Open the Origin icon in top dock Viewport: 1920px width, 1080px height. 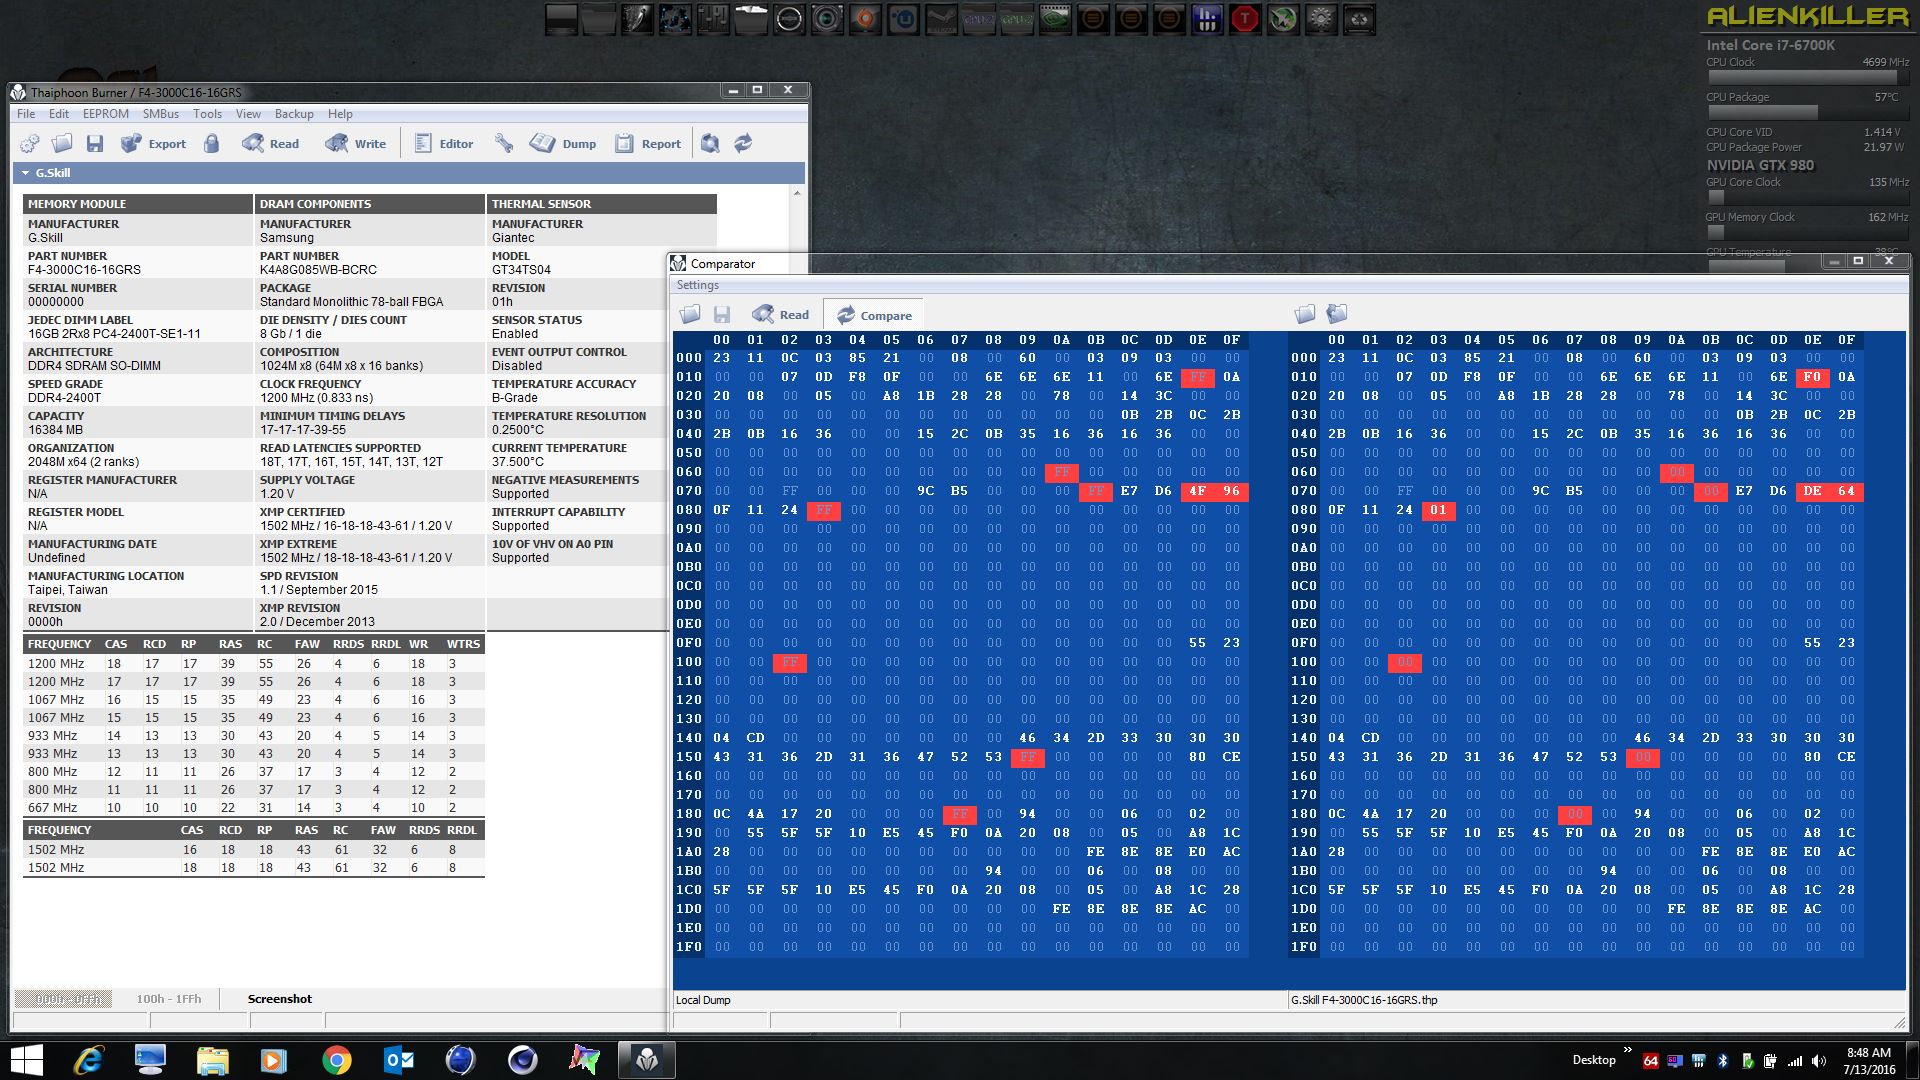coord(865,19)
